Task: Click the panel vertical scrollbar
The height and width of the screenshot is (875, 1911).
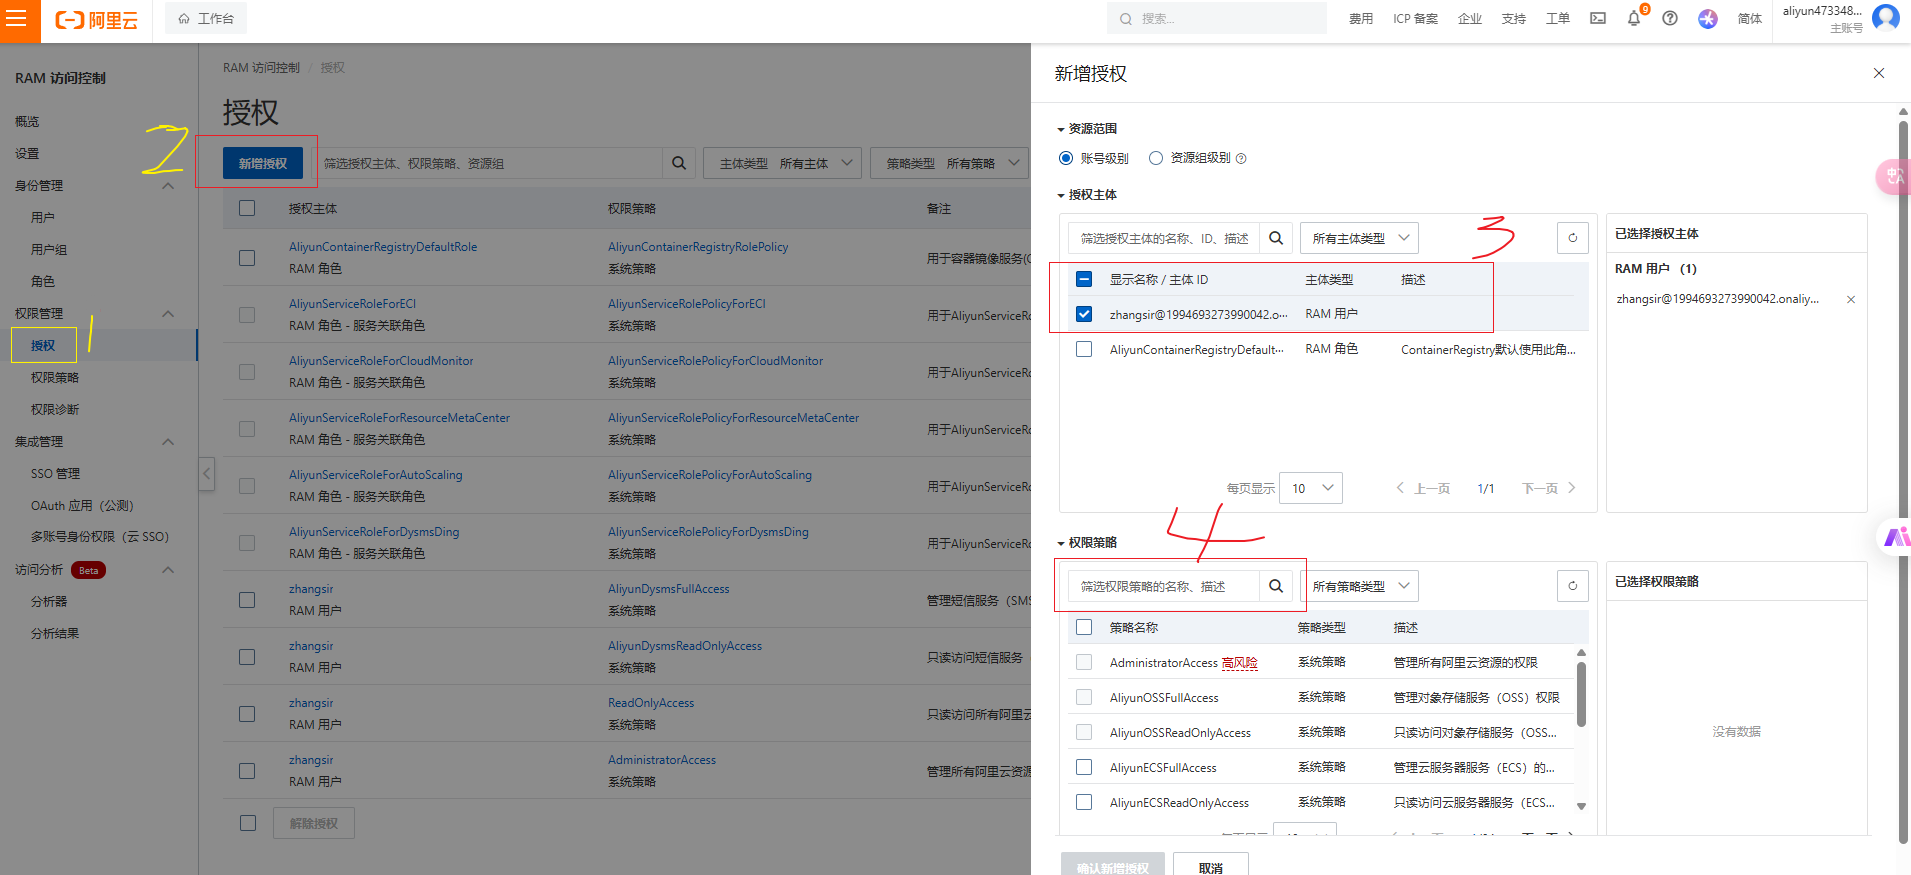Action: pyautogui.click(x=1903, y=480)
